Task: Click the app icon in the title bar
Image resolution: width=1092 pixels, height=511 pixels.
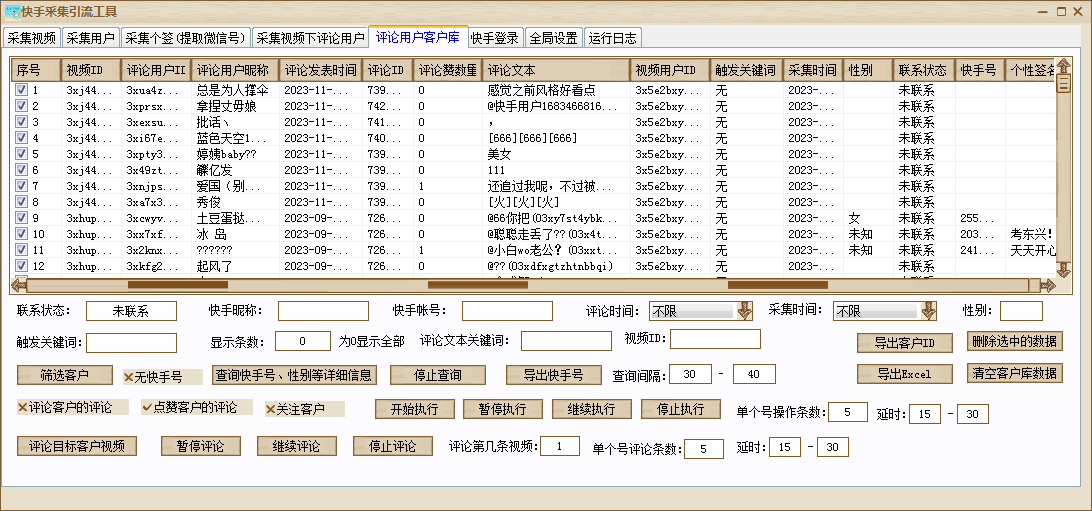Action: pyautogui.click(x=12, y=10)
